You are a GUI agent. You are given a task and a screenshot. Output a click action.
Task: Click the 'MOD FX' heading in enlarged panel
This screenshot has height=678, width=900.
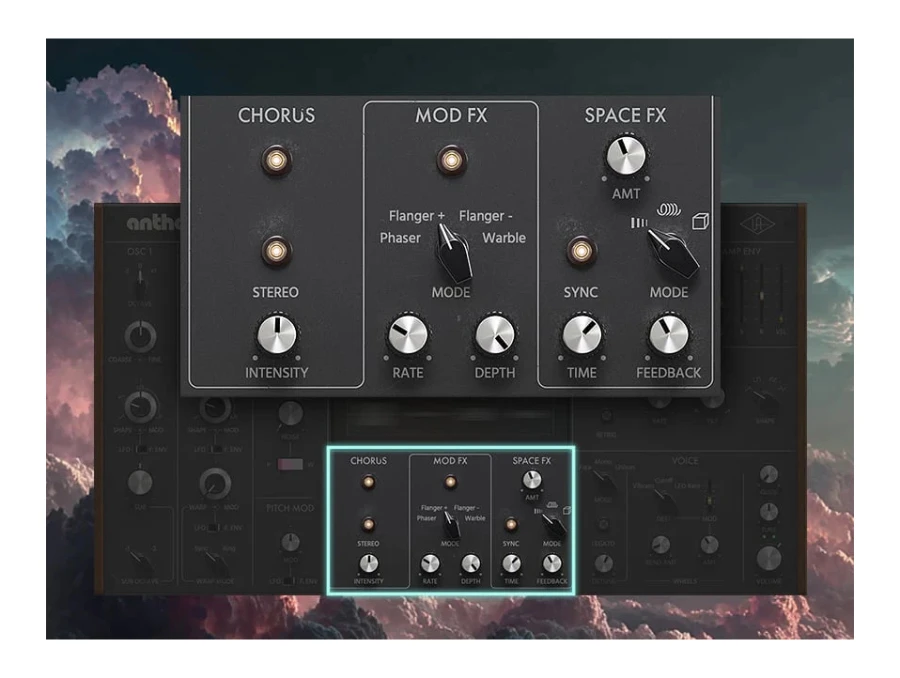pos(451,115)
